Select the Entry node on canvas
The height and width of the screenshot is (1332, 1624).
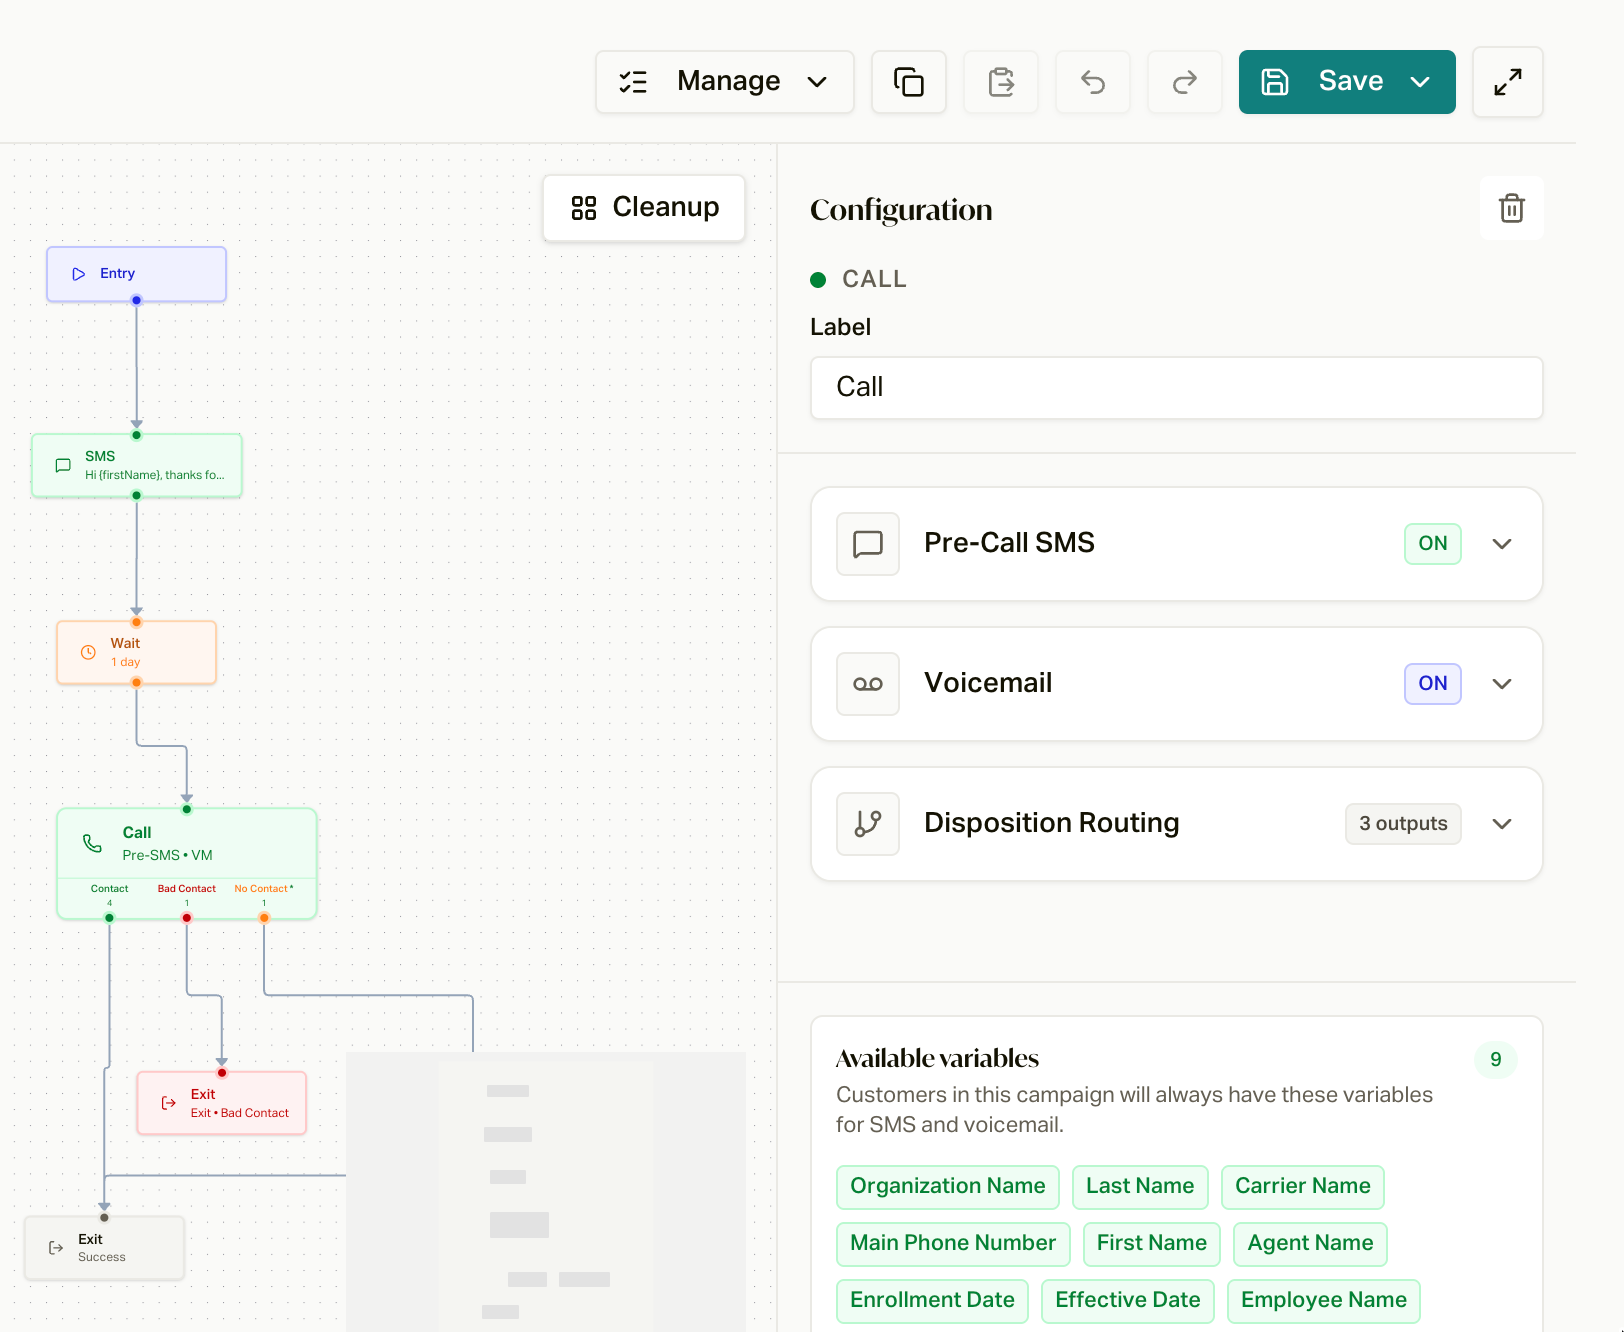(137, 274)
